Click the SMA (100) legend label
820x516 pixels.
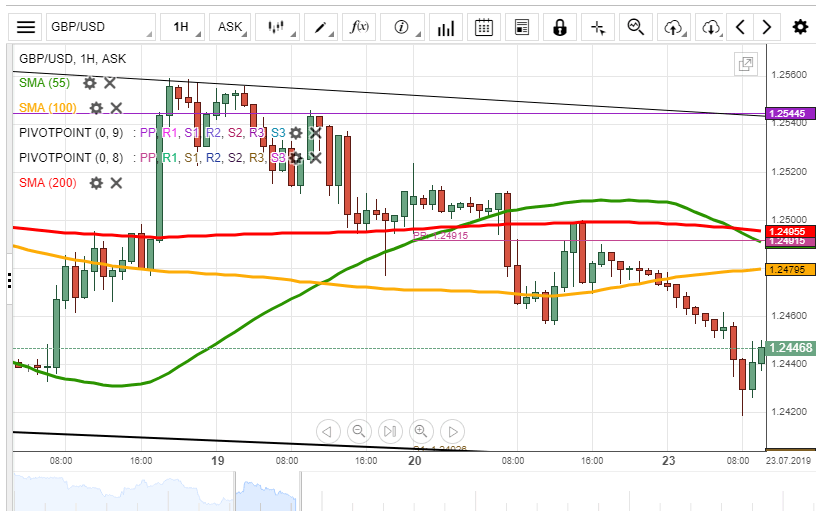[x=48, y=108]
